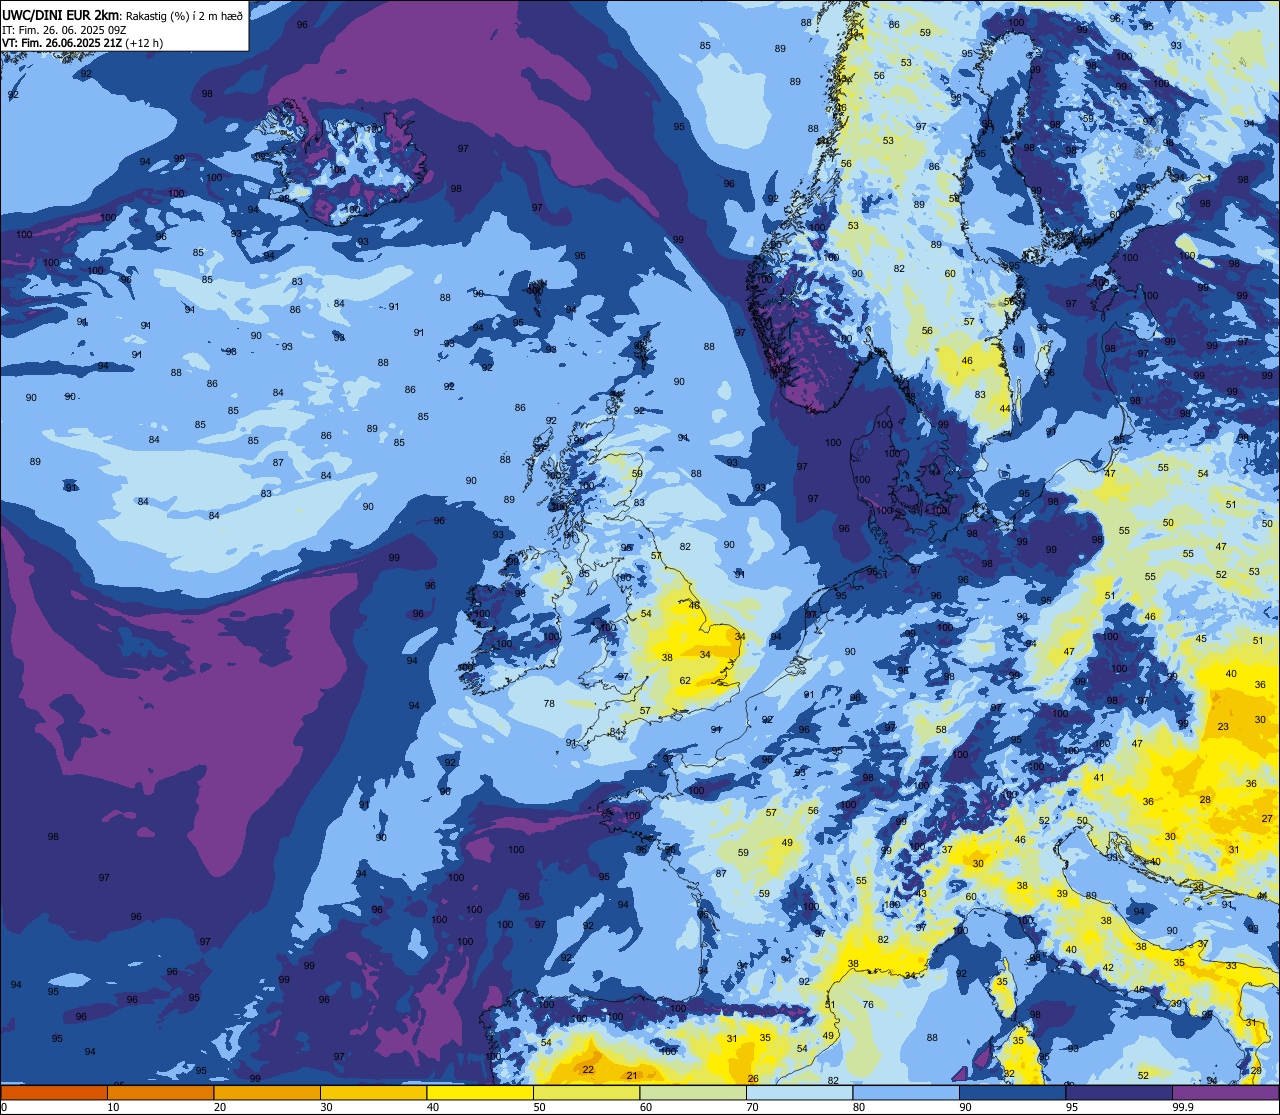Click the humidity value '22' over Spain

[x=588, y=1070]
